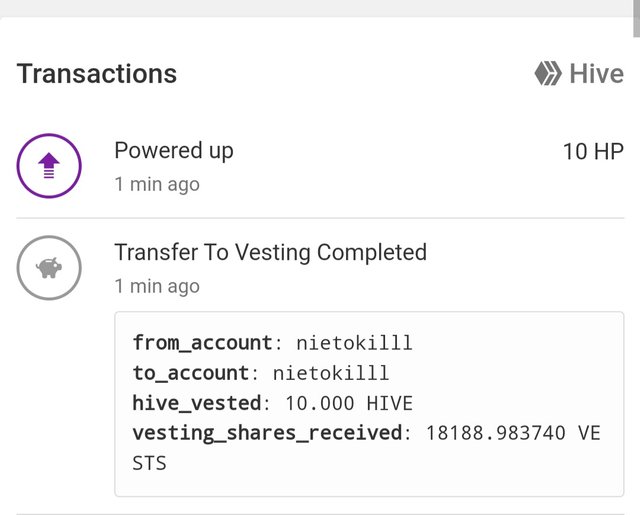This screenshot has height=515, width=640.
Task: Click the transaction details box
Action: [369, 404]
